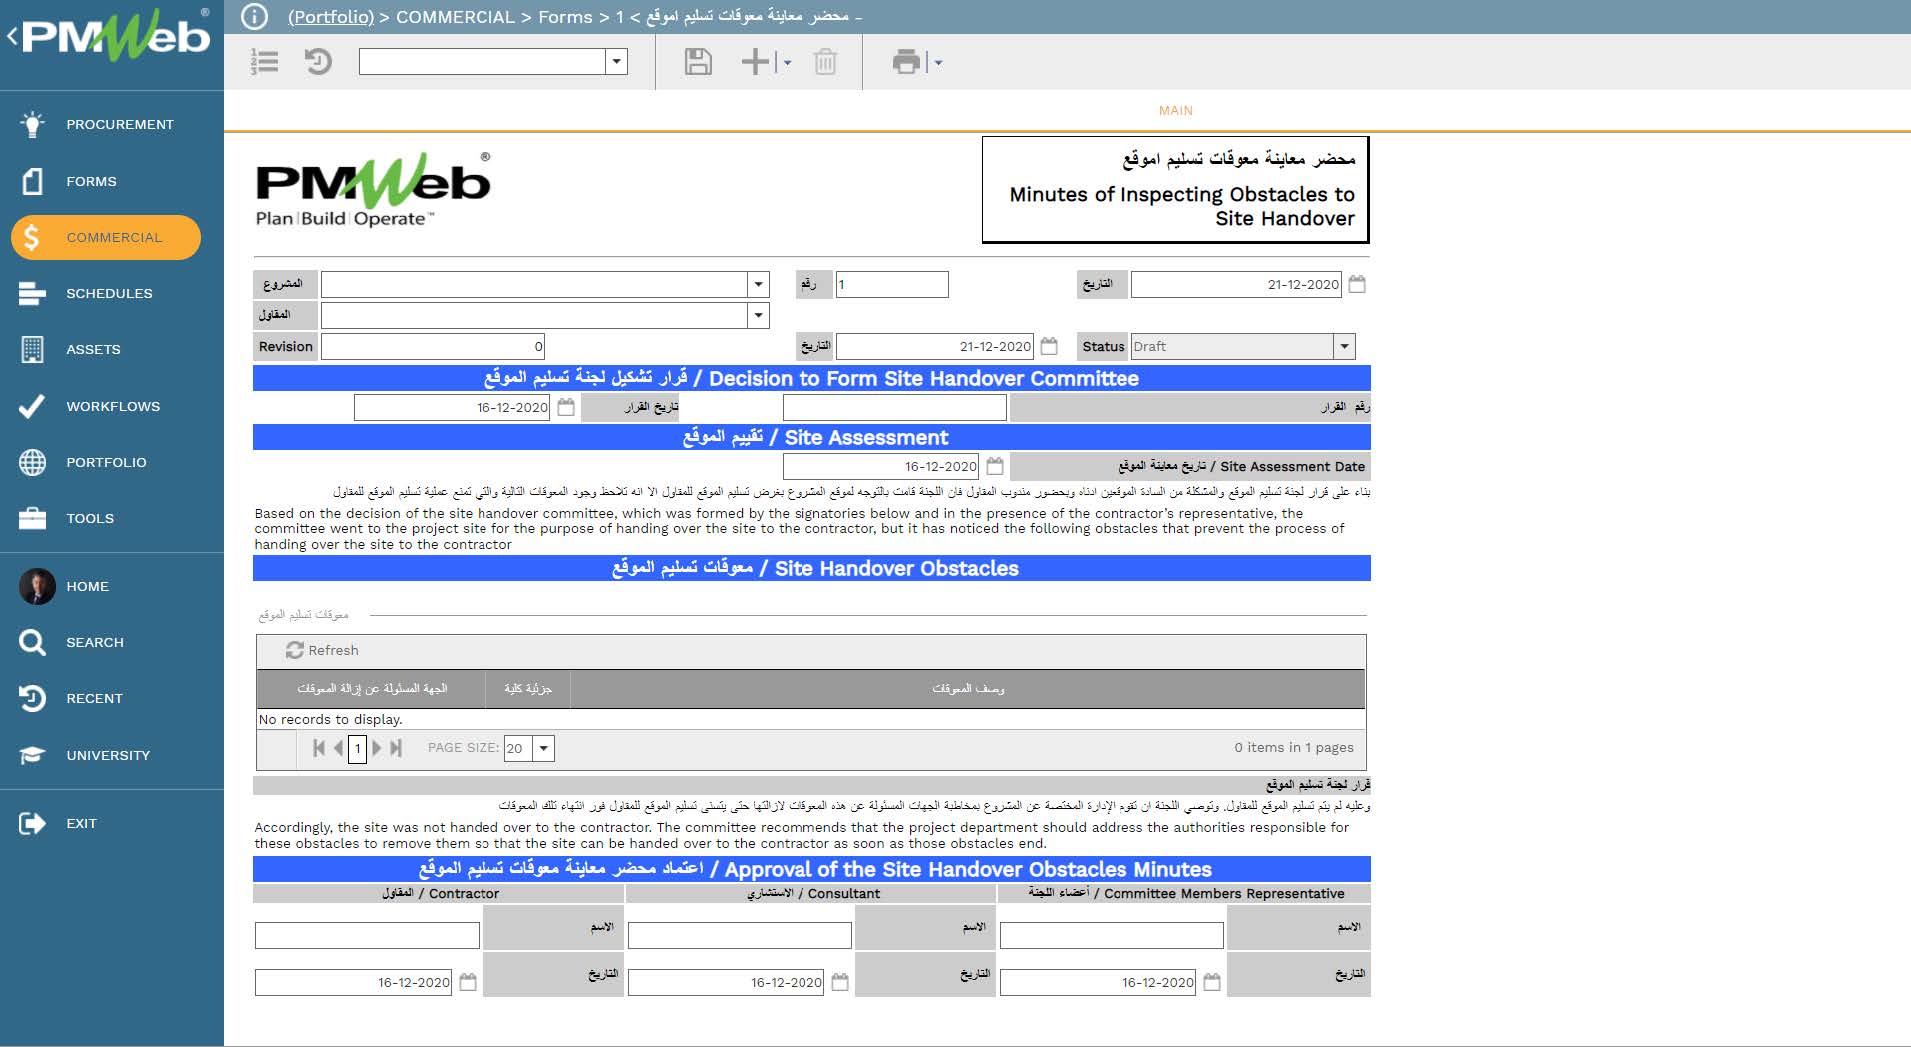Open the Page Size dropdown showing 20
The image size is (1911, 1047).
click(543, 748)
